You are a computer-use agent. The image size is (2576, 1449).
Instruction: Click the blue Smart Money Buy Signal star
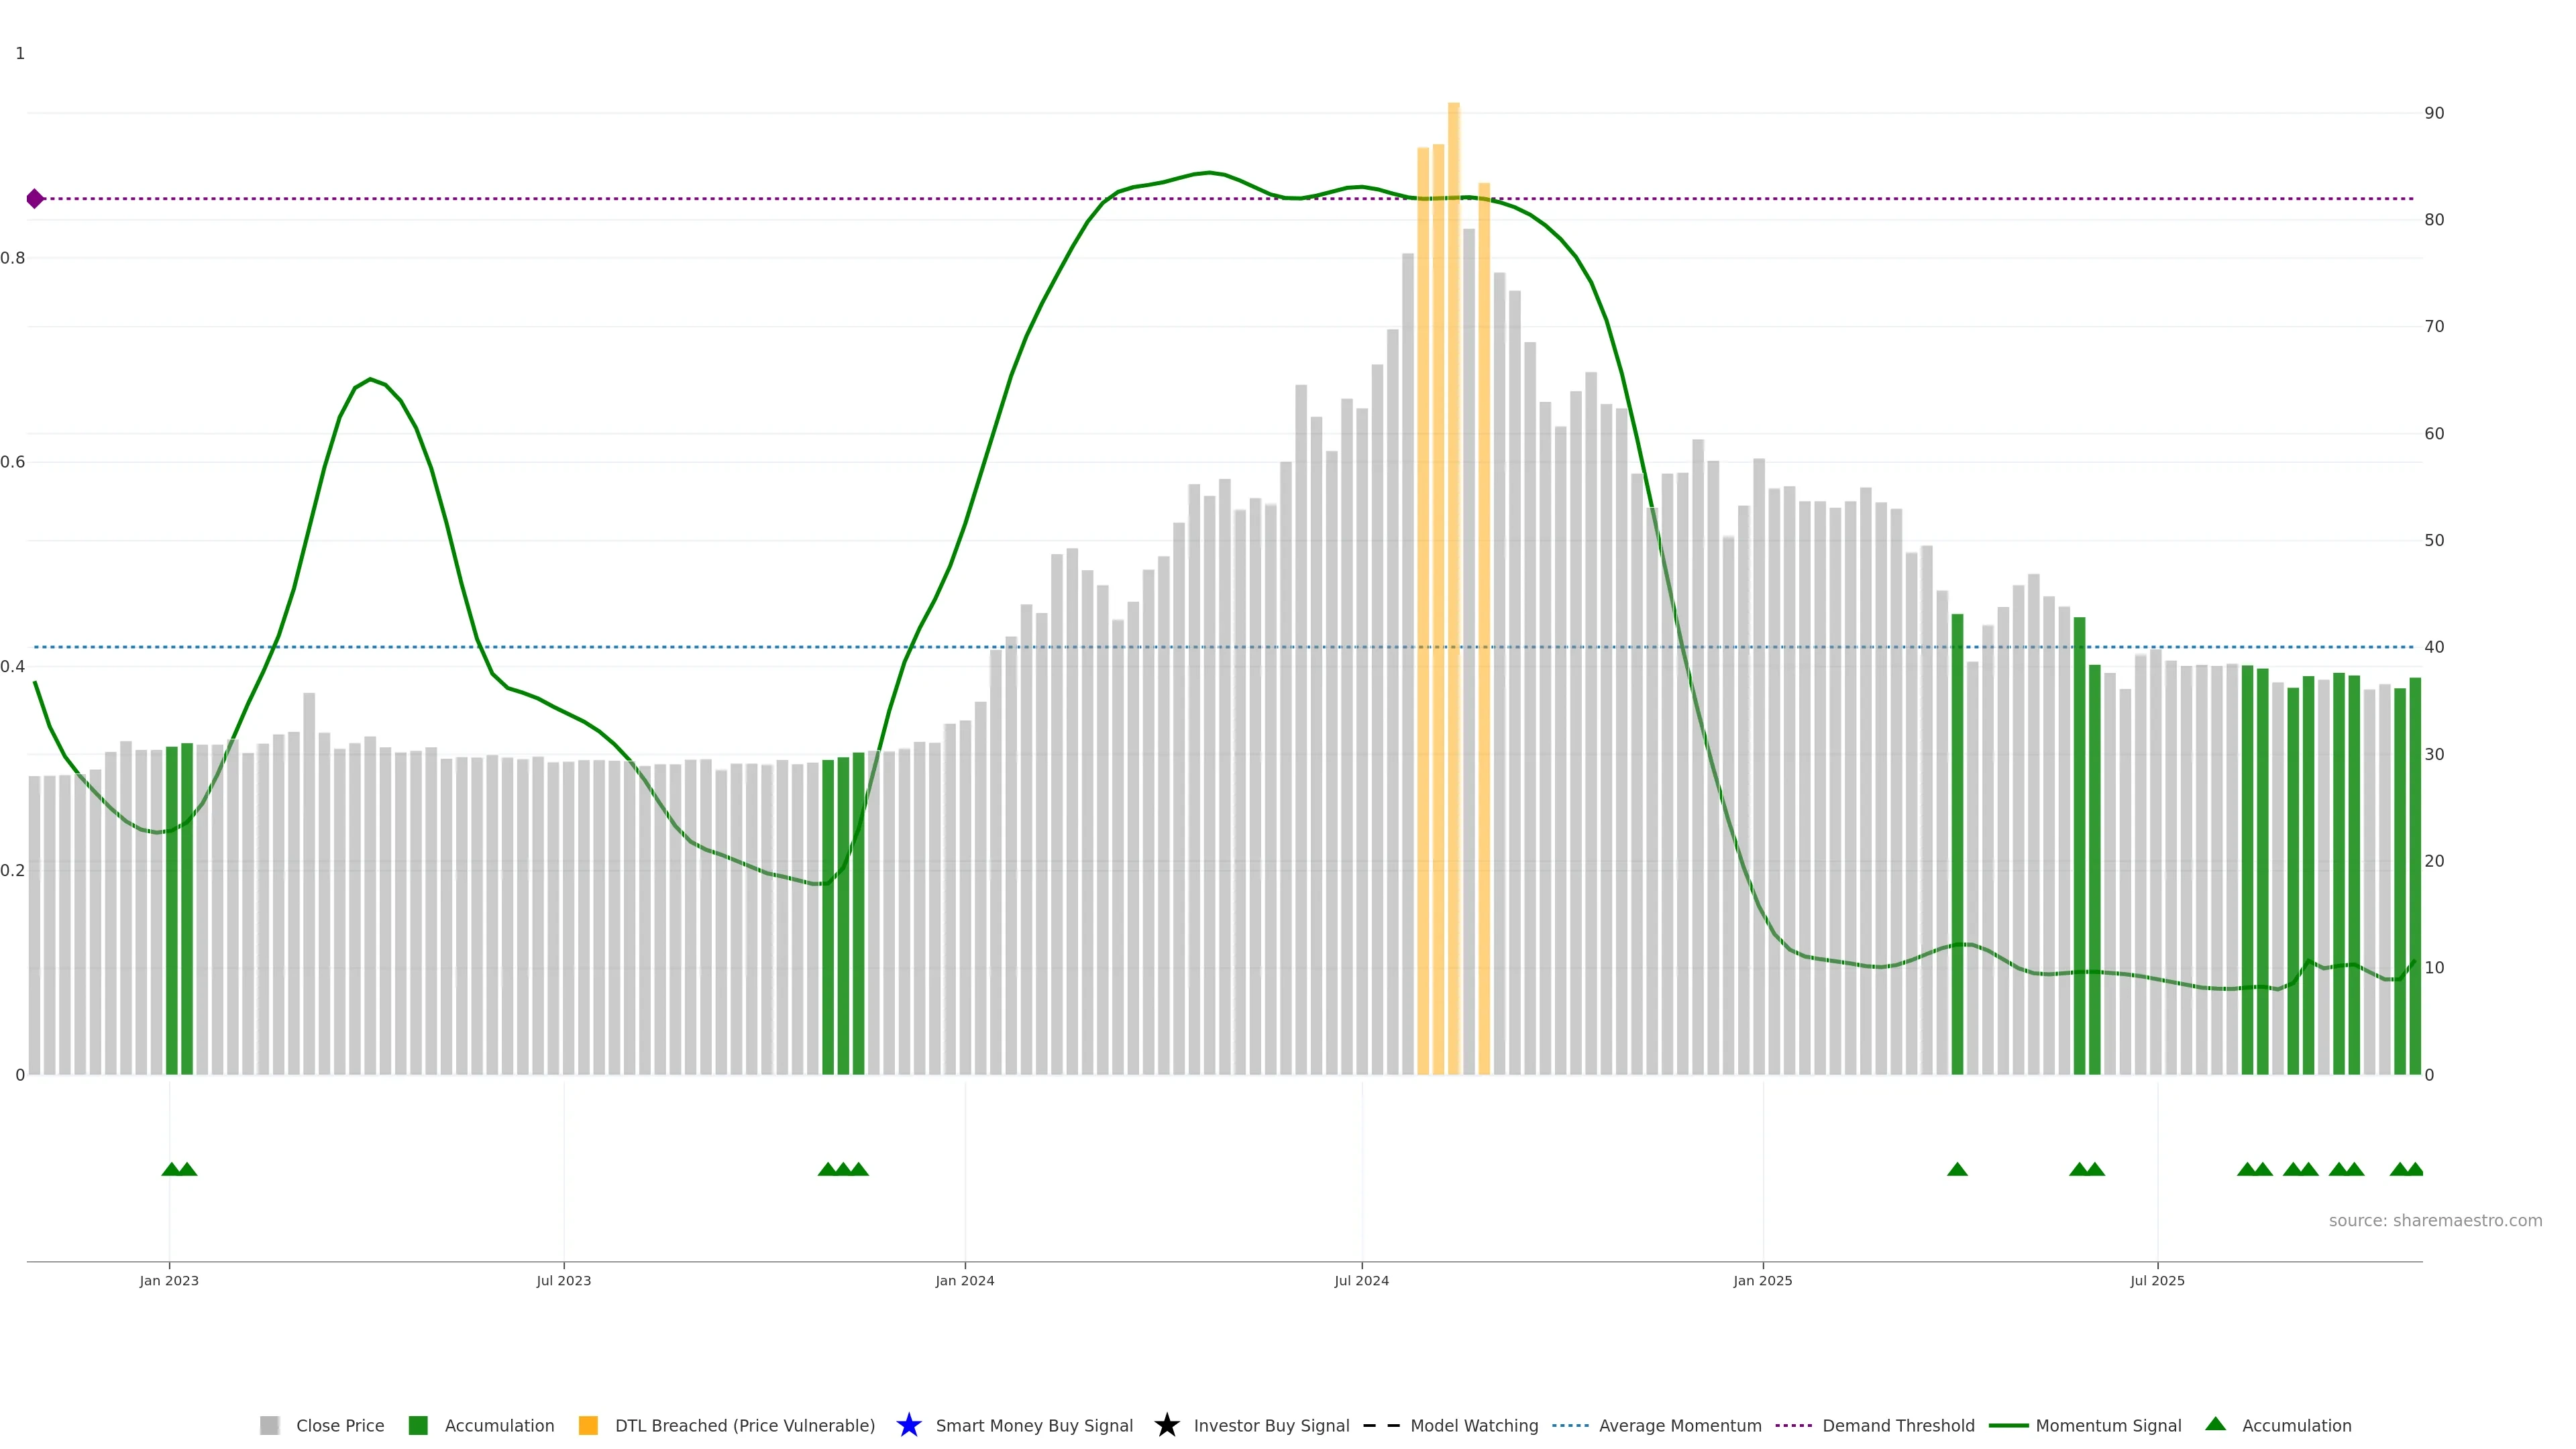click(x=908, y=1425)
